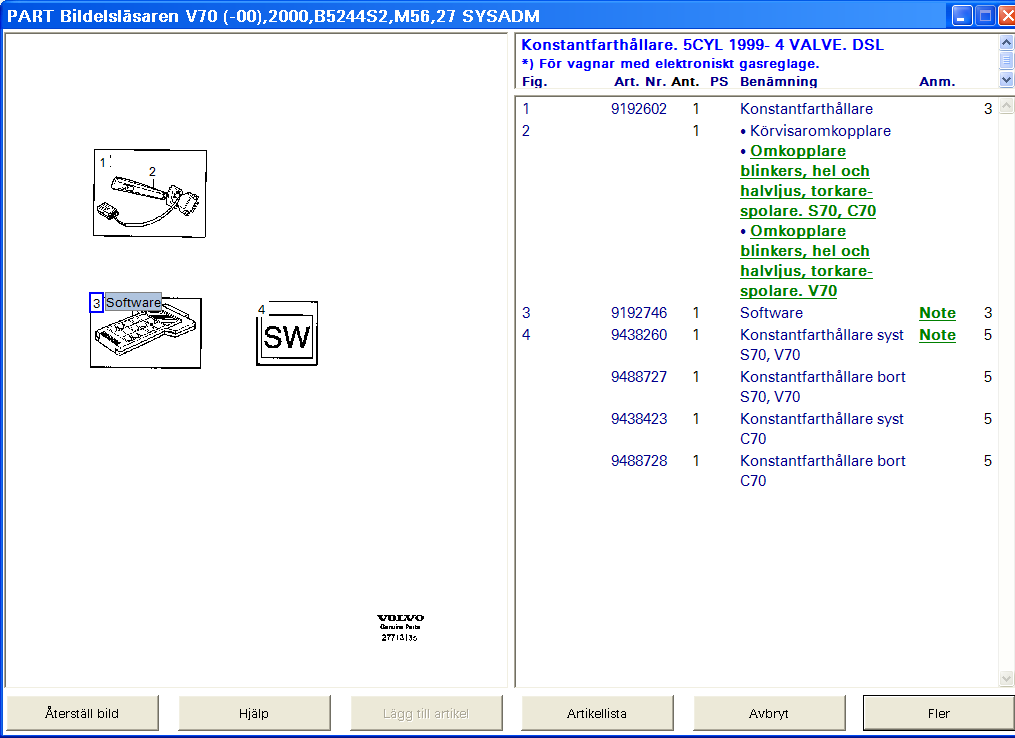Click figure number 2 label in diagram
Image resolution: width=1015 pixels, height=738 pixels.
(x=152, y=172)
